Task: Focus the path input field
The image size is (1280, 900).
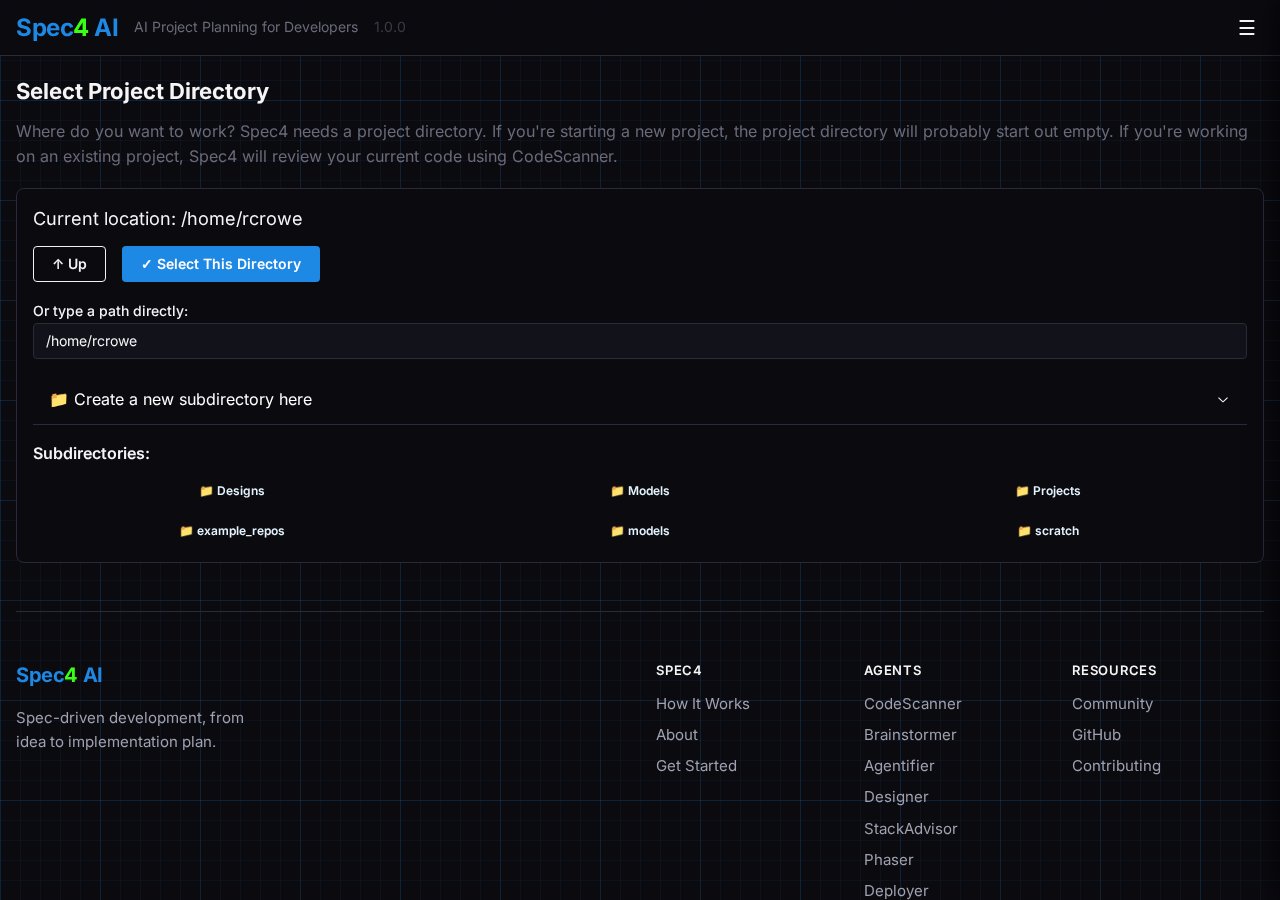Action: (640, 341)
